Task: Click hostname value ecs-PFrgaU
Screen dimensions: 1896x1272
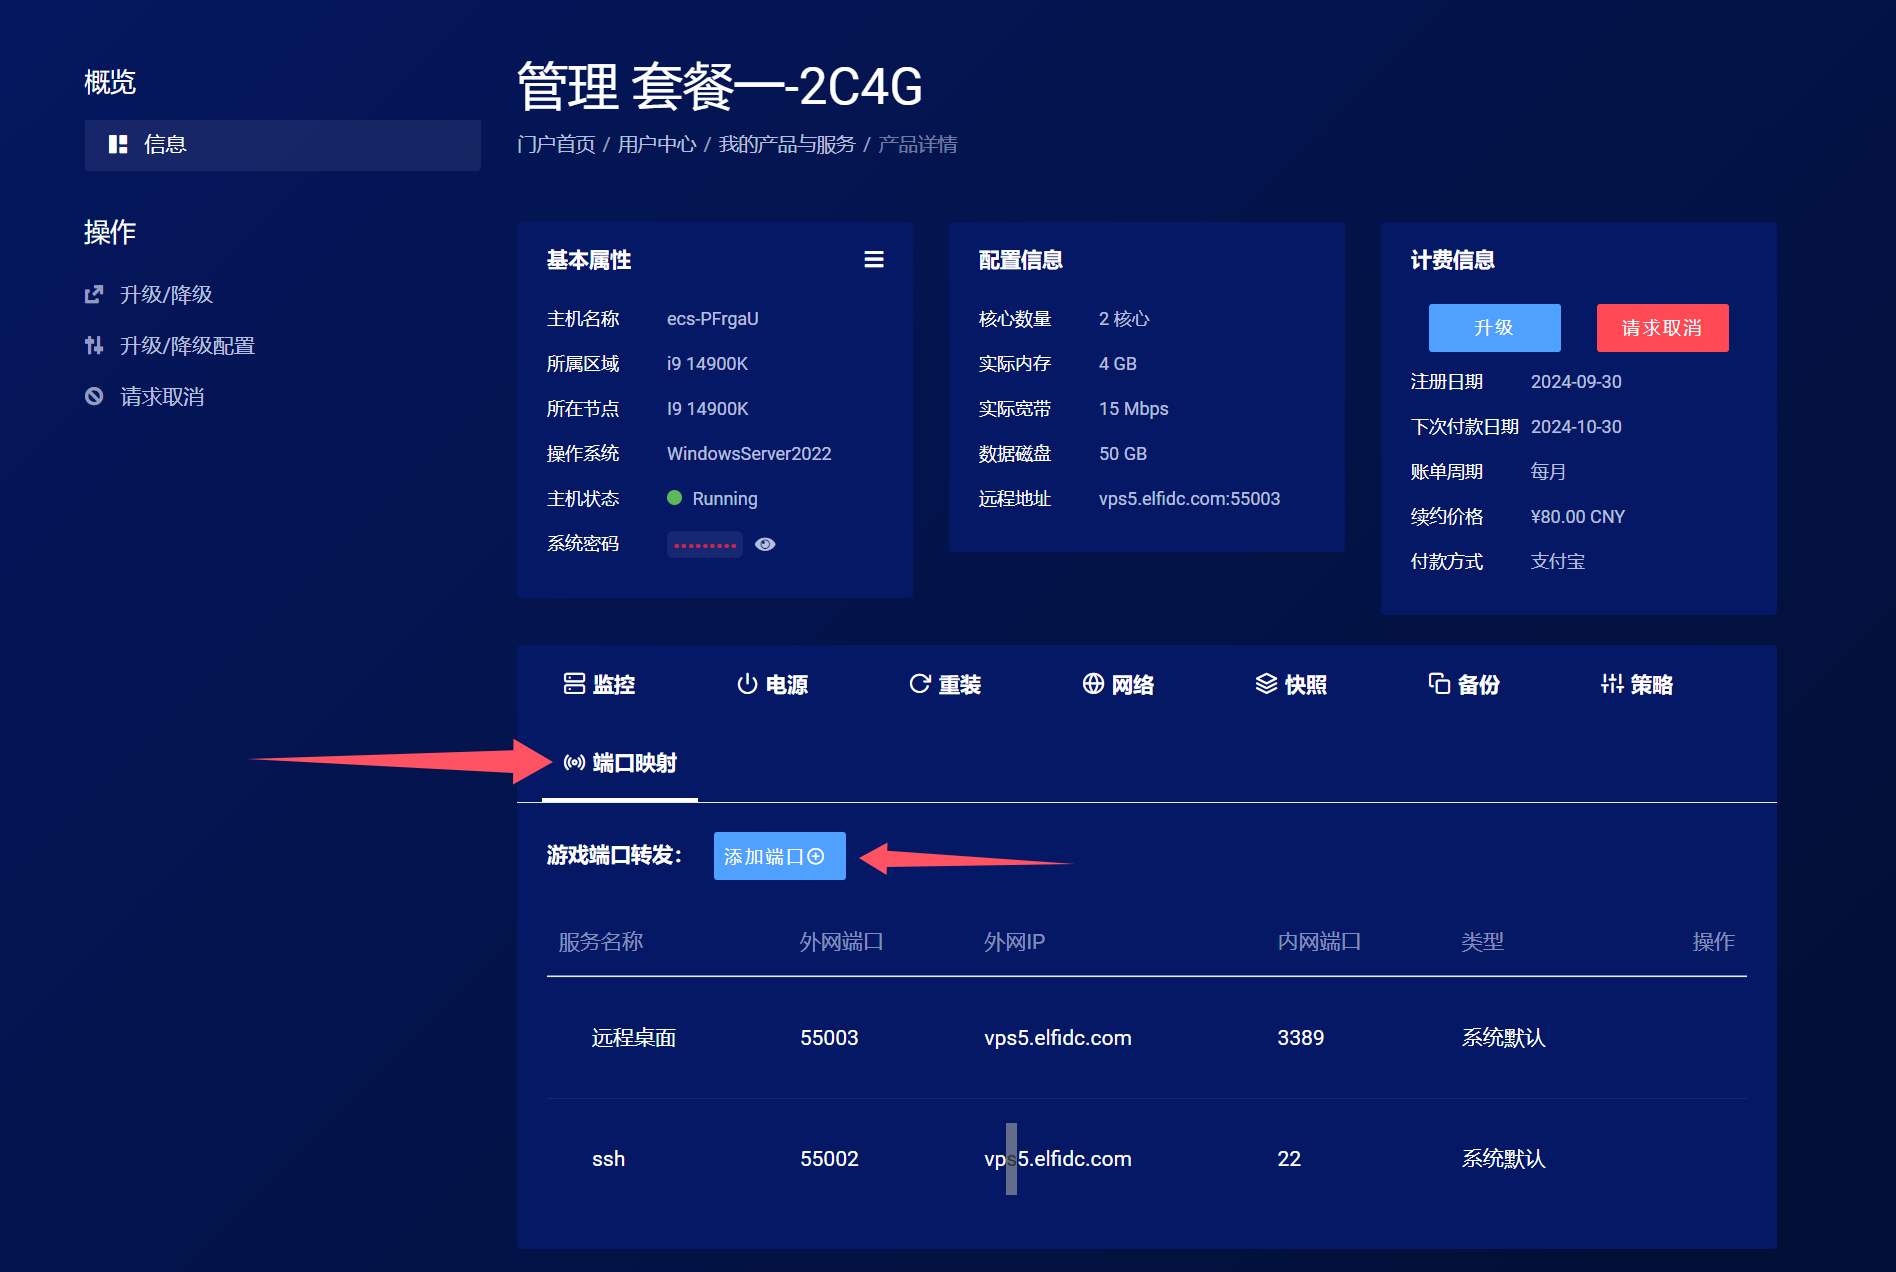Action: tap(713, 319)
